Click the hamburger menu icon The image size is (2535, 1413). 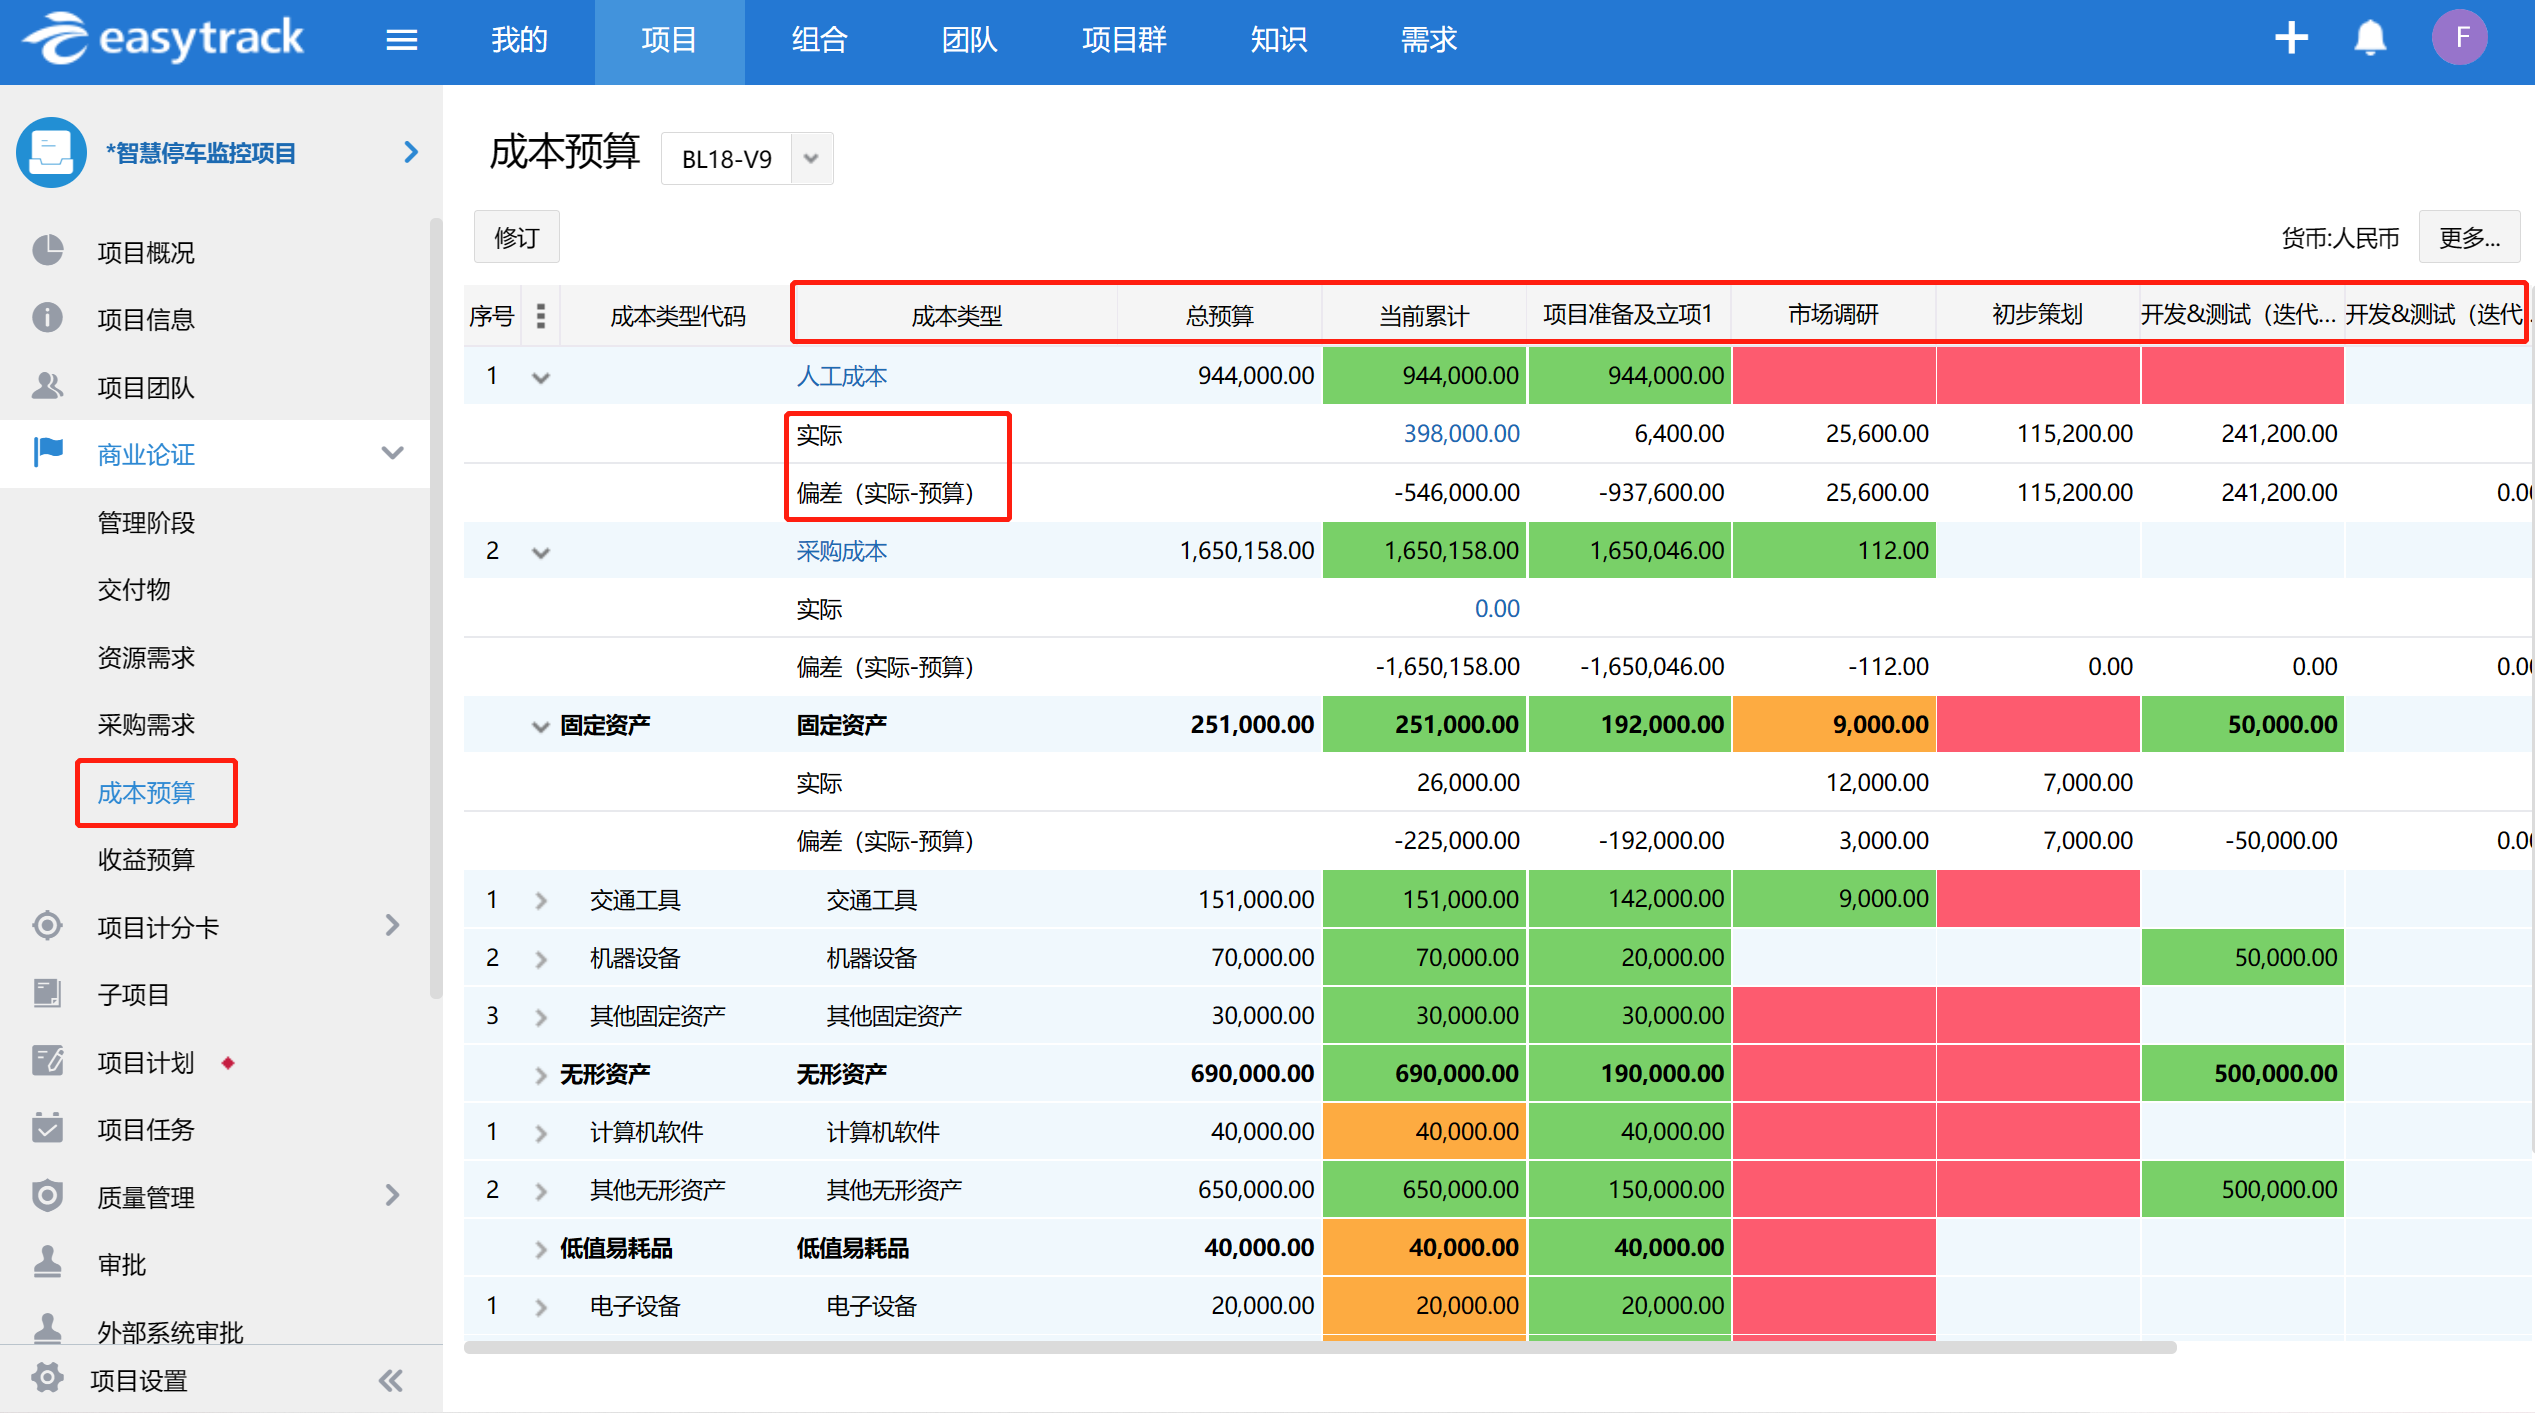coord(401,40)
